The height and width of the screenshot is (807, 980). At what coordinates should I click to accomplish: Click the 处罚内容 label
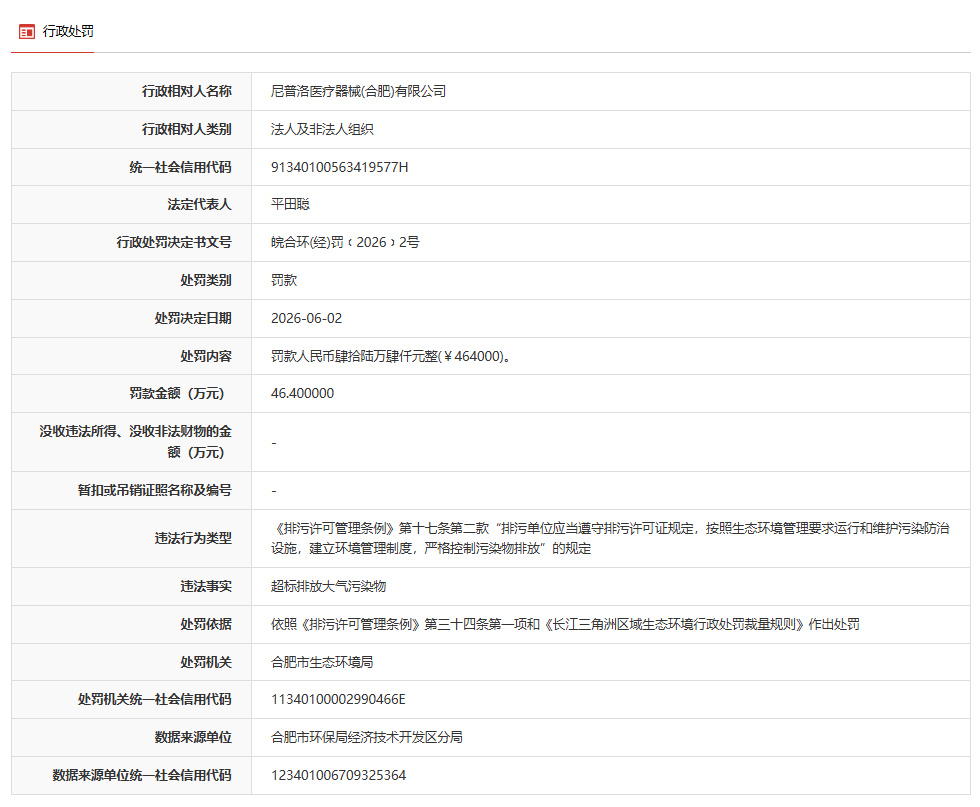coord(206,356)
